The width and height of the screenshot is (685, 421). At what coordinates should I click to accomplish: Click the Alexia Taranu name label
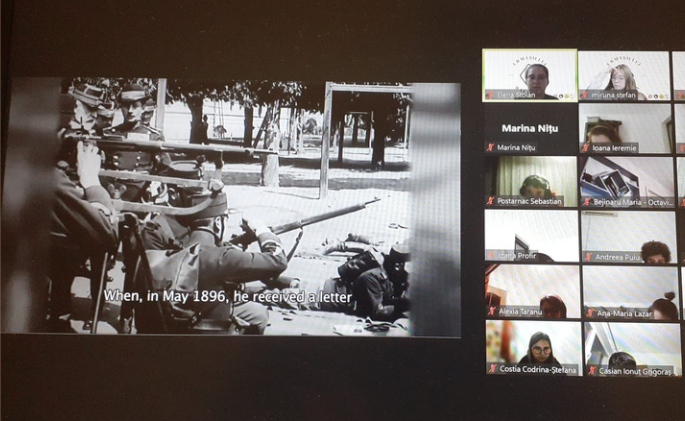(520, 312)
